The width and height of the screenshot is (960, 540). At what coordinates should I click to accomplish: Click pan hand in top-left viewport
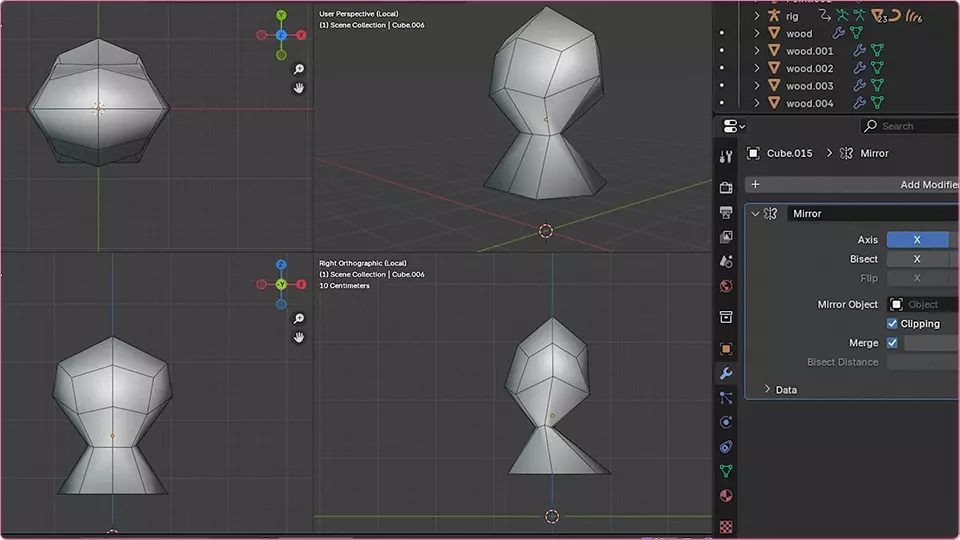coord(299,88)
